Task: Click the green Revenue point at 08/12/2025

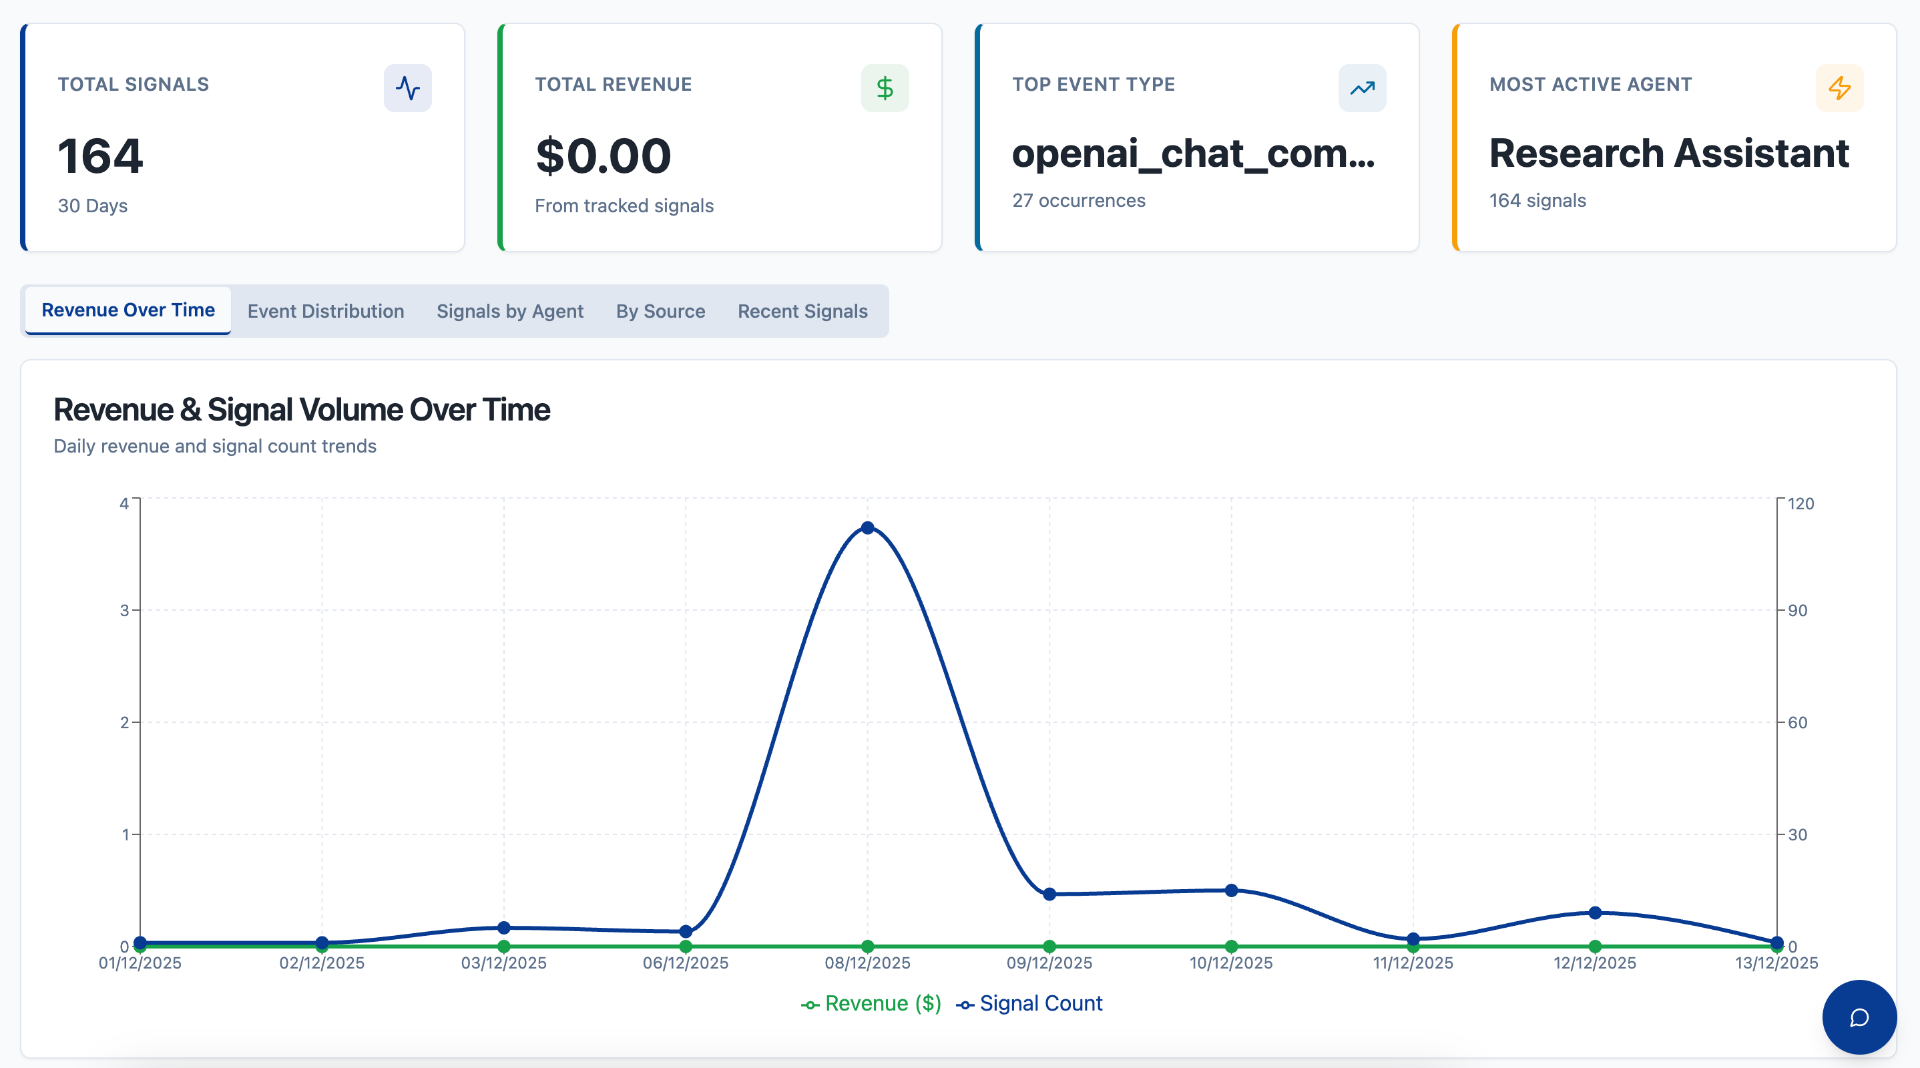Action: [x=868, y=946]
